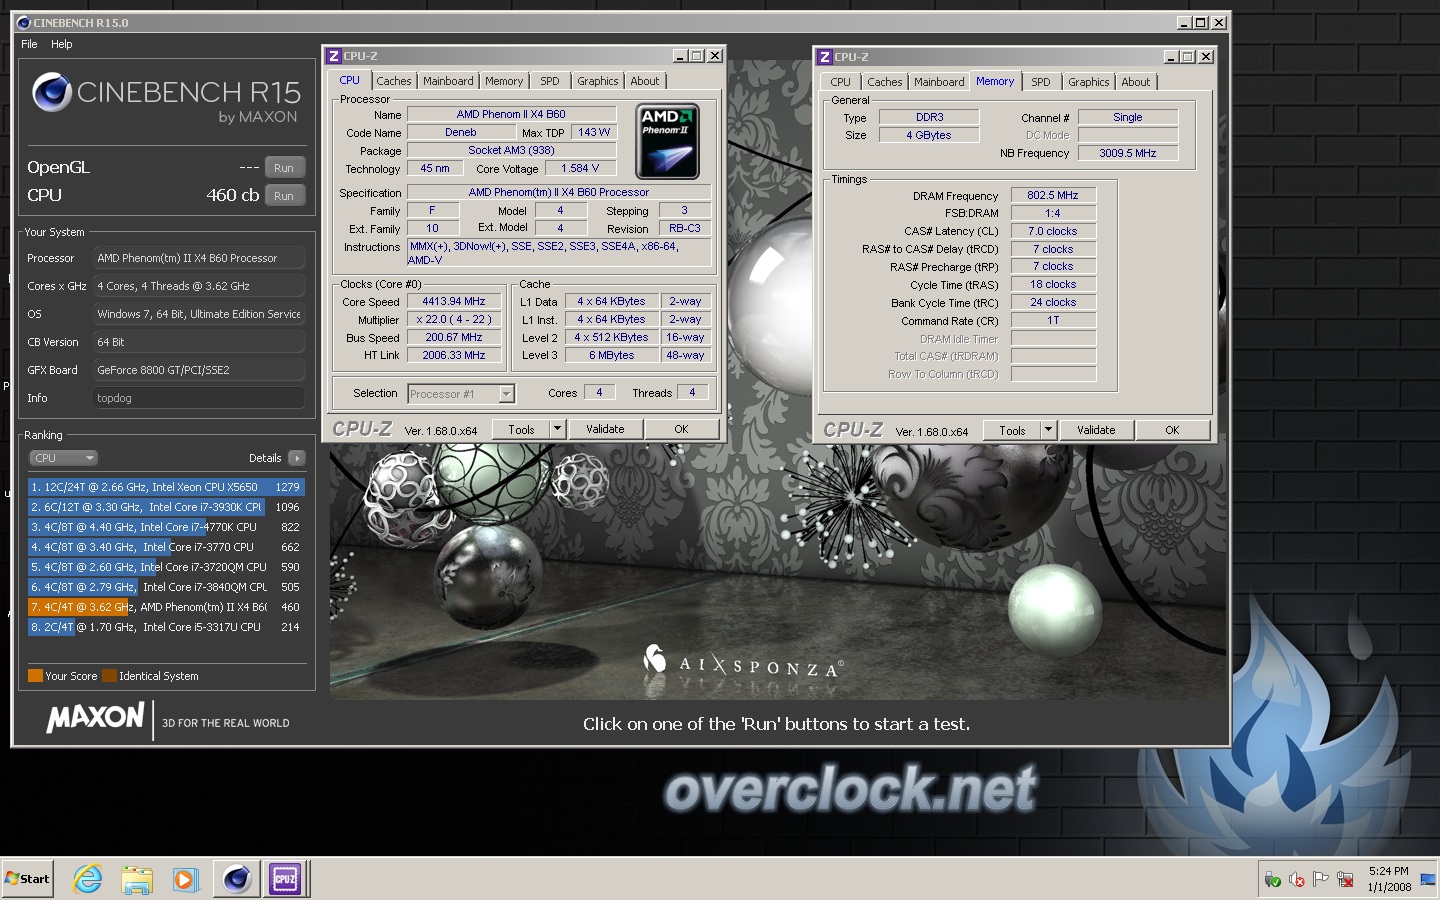
Task: Click the GFX Board GeForce 8800 GT field
Action: tap(198, 370)
